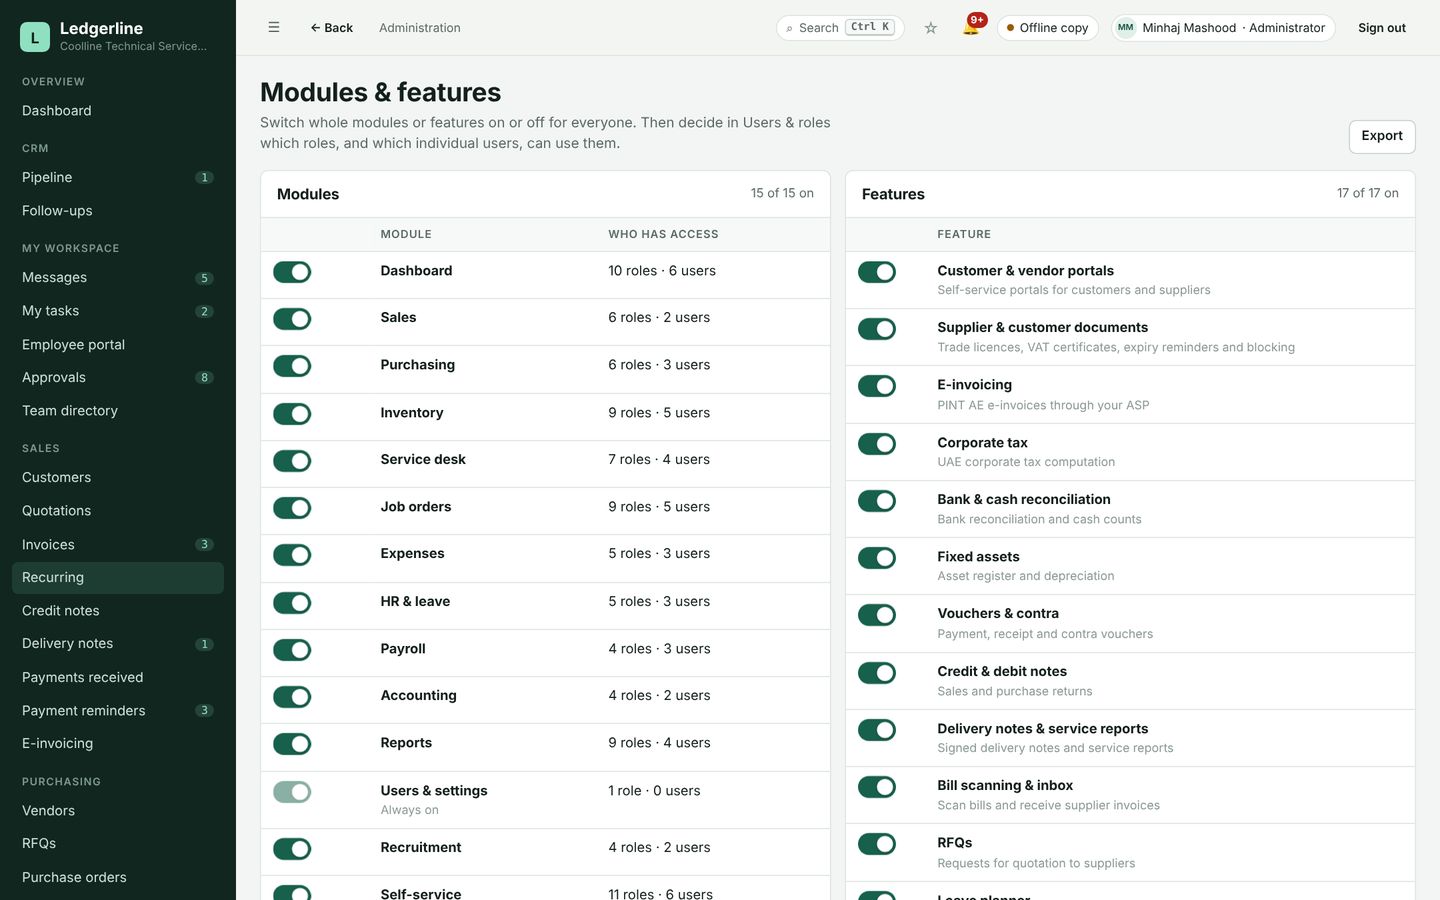The image size is (1440, 900).
Task: Click the "15 of 15 on" count
Action: click(782, 193)
